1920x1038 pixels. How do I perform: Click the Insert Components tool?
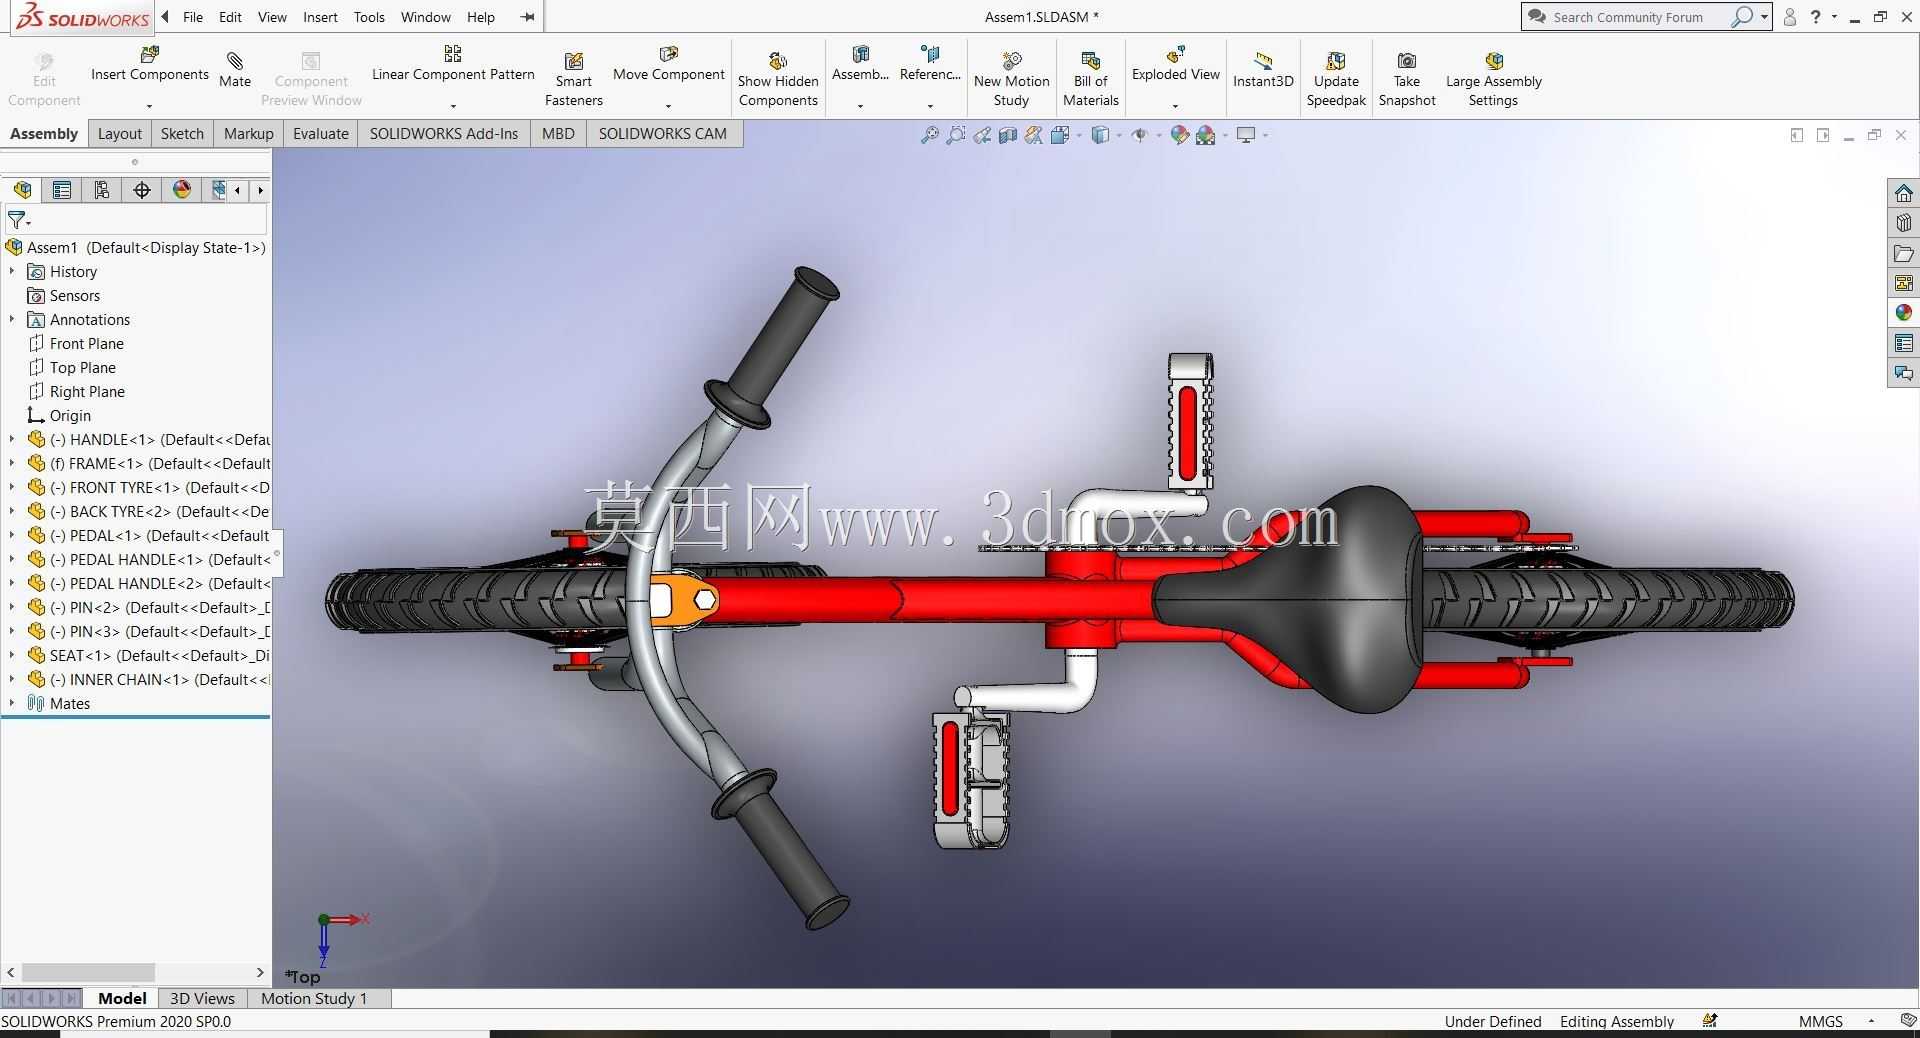[x=150, y=63]
